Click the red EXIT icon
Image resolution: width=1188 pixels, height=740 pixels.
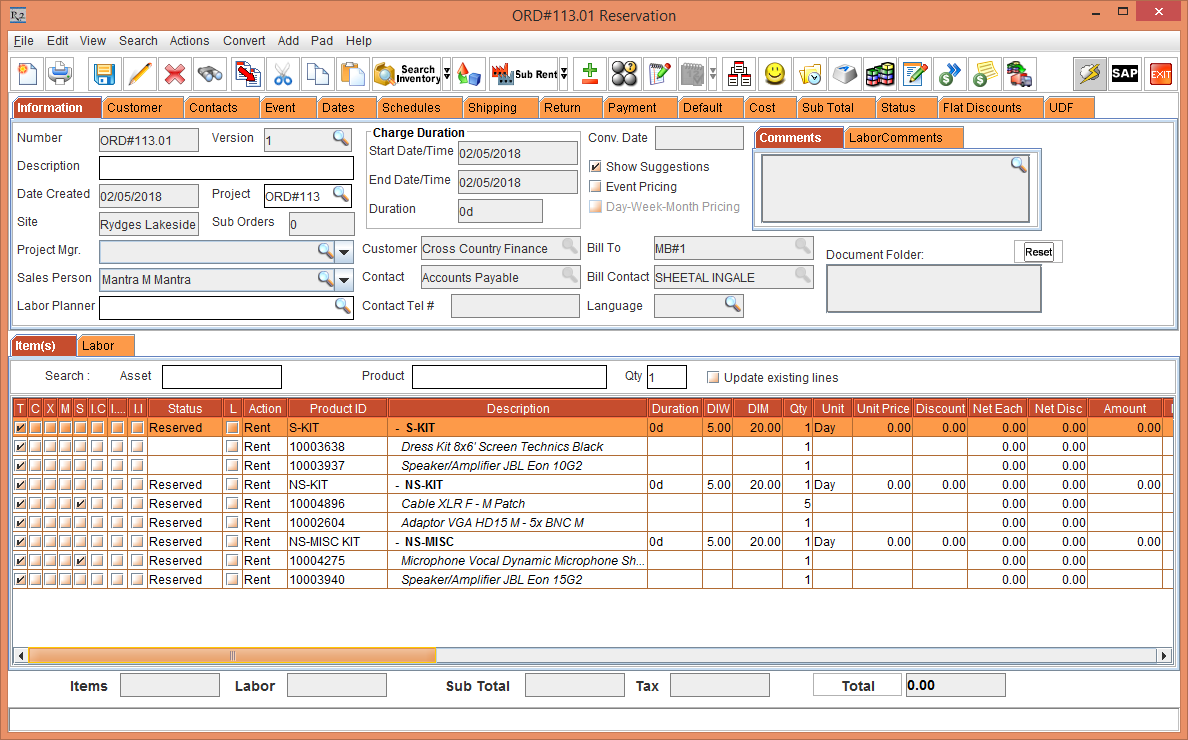point(1160,74)
